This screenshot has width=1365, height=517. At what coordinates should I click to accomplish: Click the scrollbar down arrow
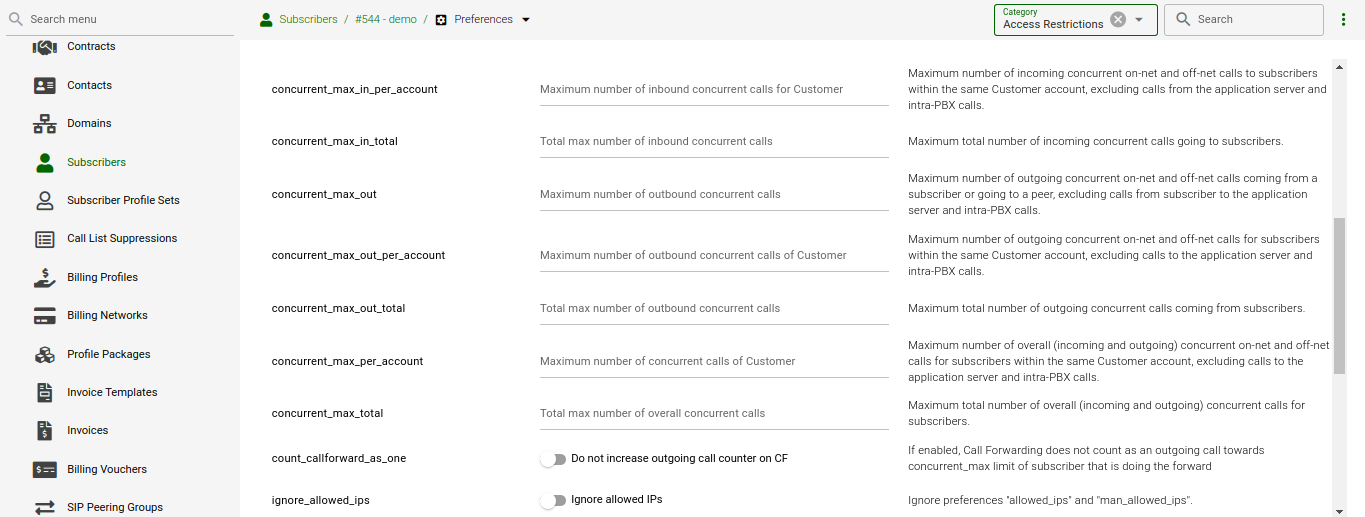tap(1340, 510)
